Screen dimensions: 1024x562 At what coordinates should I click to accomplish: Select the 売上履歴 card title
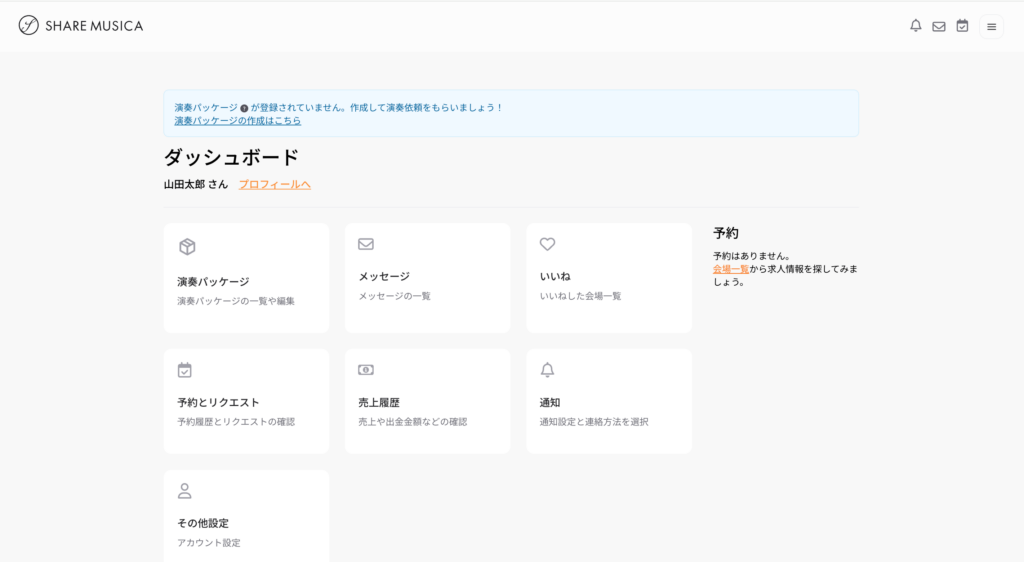pyautogui.click(x=379, y=402)
